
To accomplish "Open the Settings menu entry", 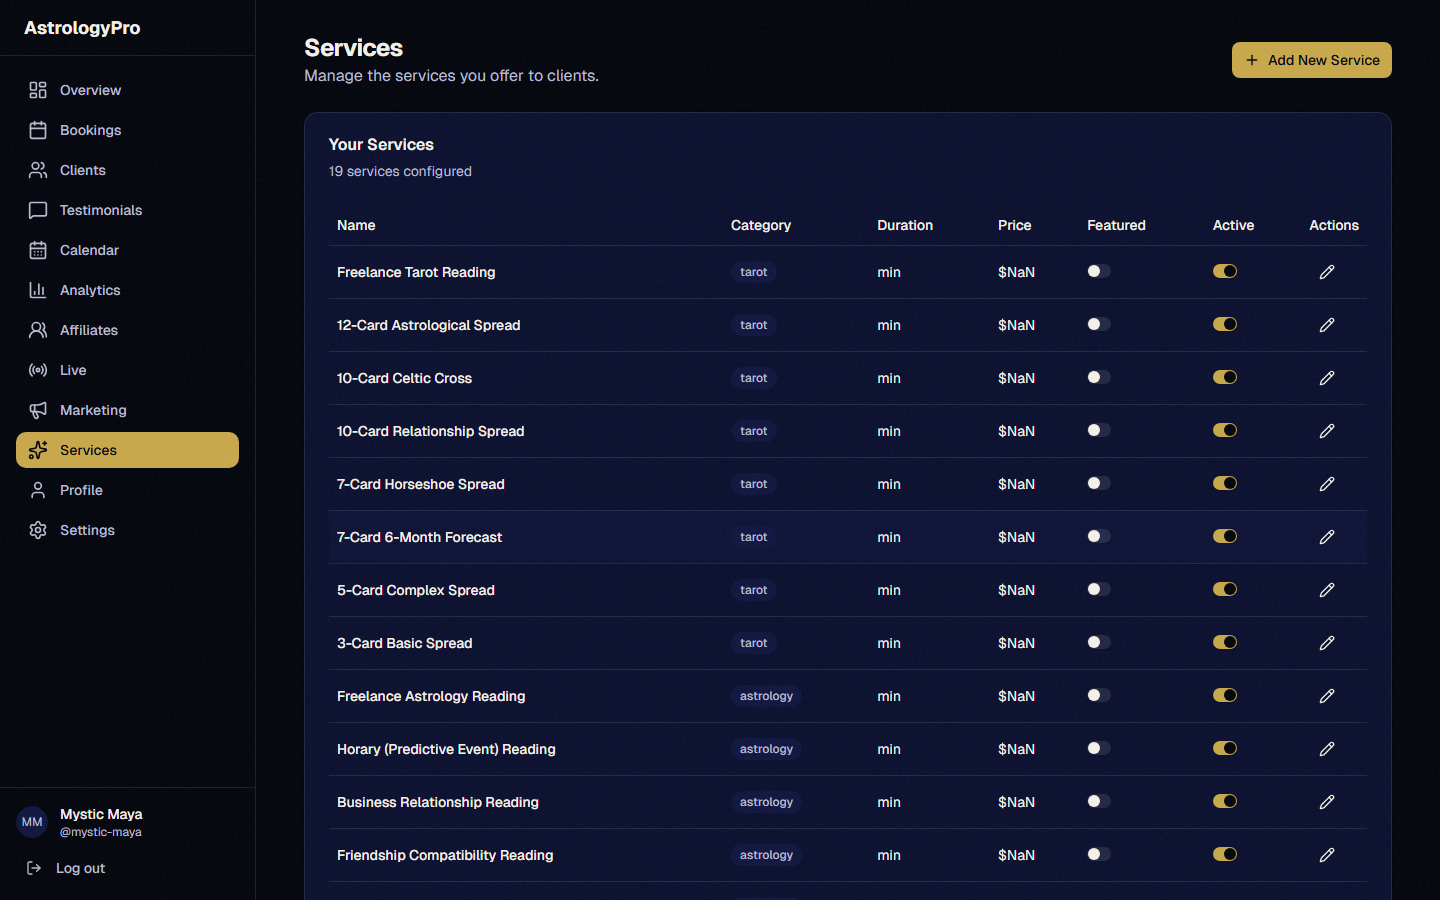I will 87,530.
